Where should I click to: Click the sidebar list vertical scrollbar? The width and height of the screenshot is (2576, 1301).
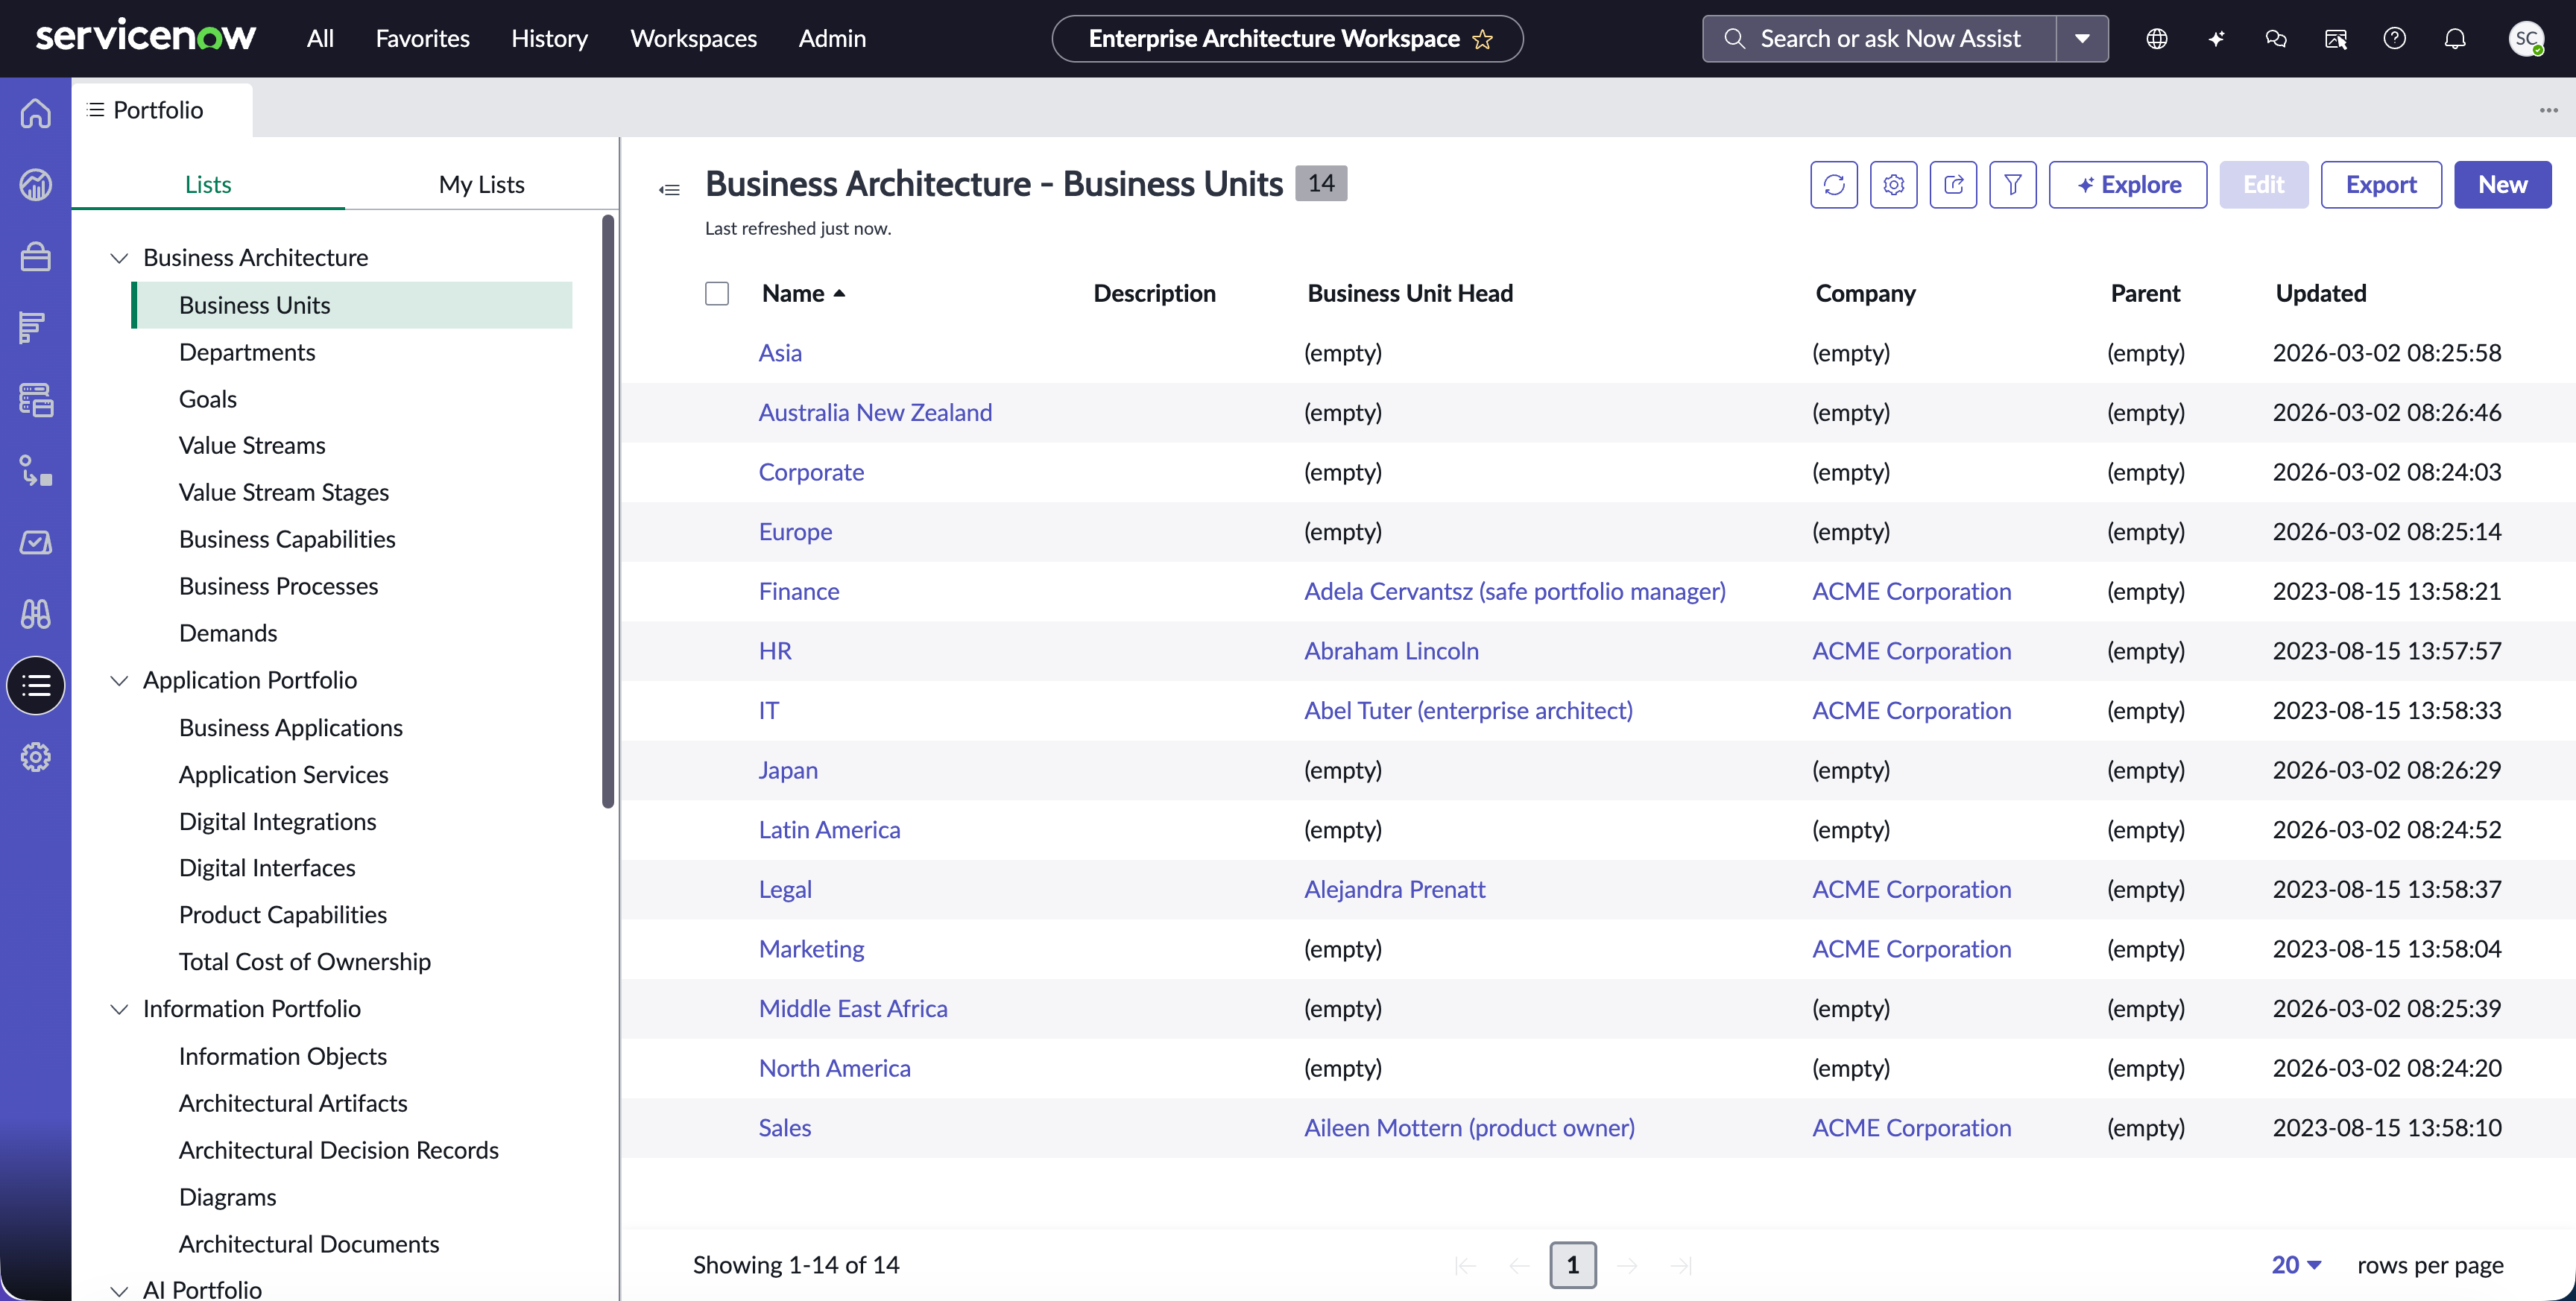click(608, 510)
